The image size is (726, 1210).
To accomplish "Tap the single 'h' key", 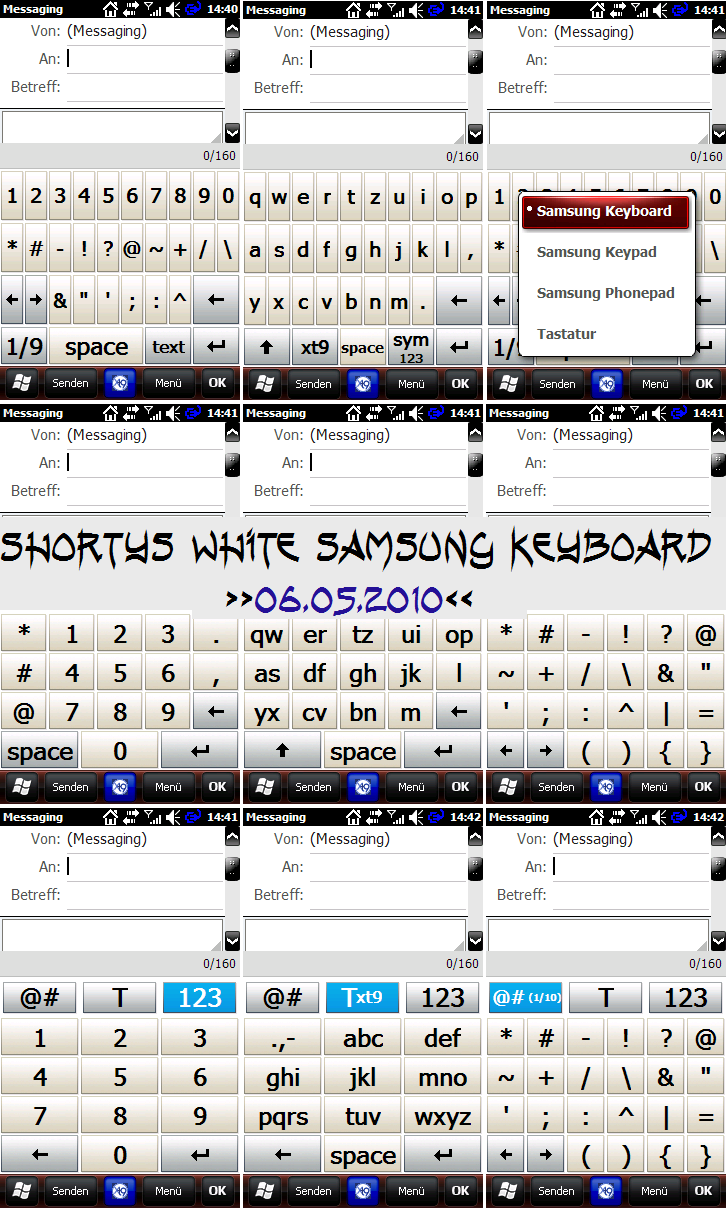I will (375, 249).
